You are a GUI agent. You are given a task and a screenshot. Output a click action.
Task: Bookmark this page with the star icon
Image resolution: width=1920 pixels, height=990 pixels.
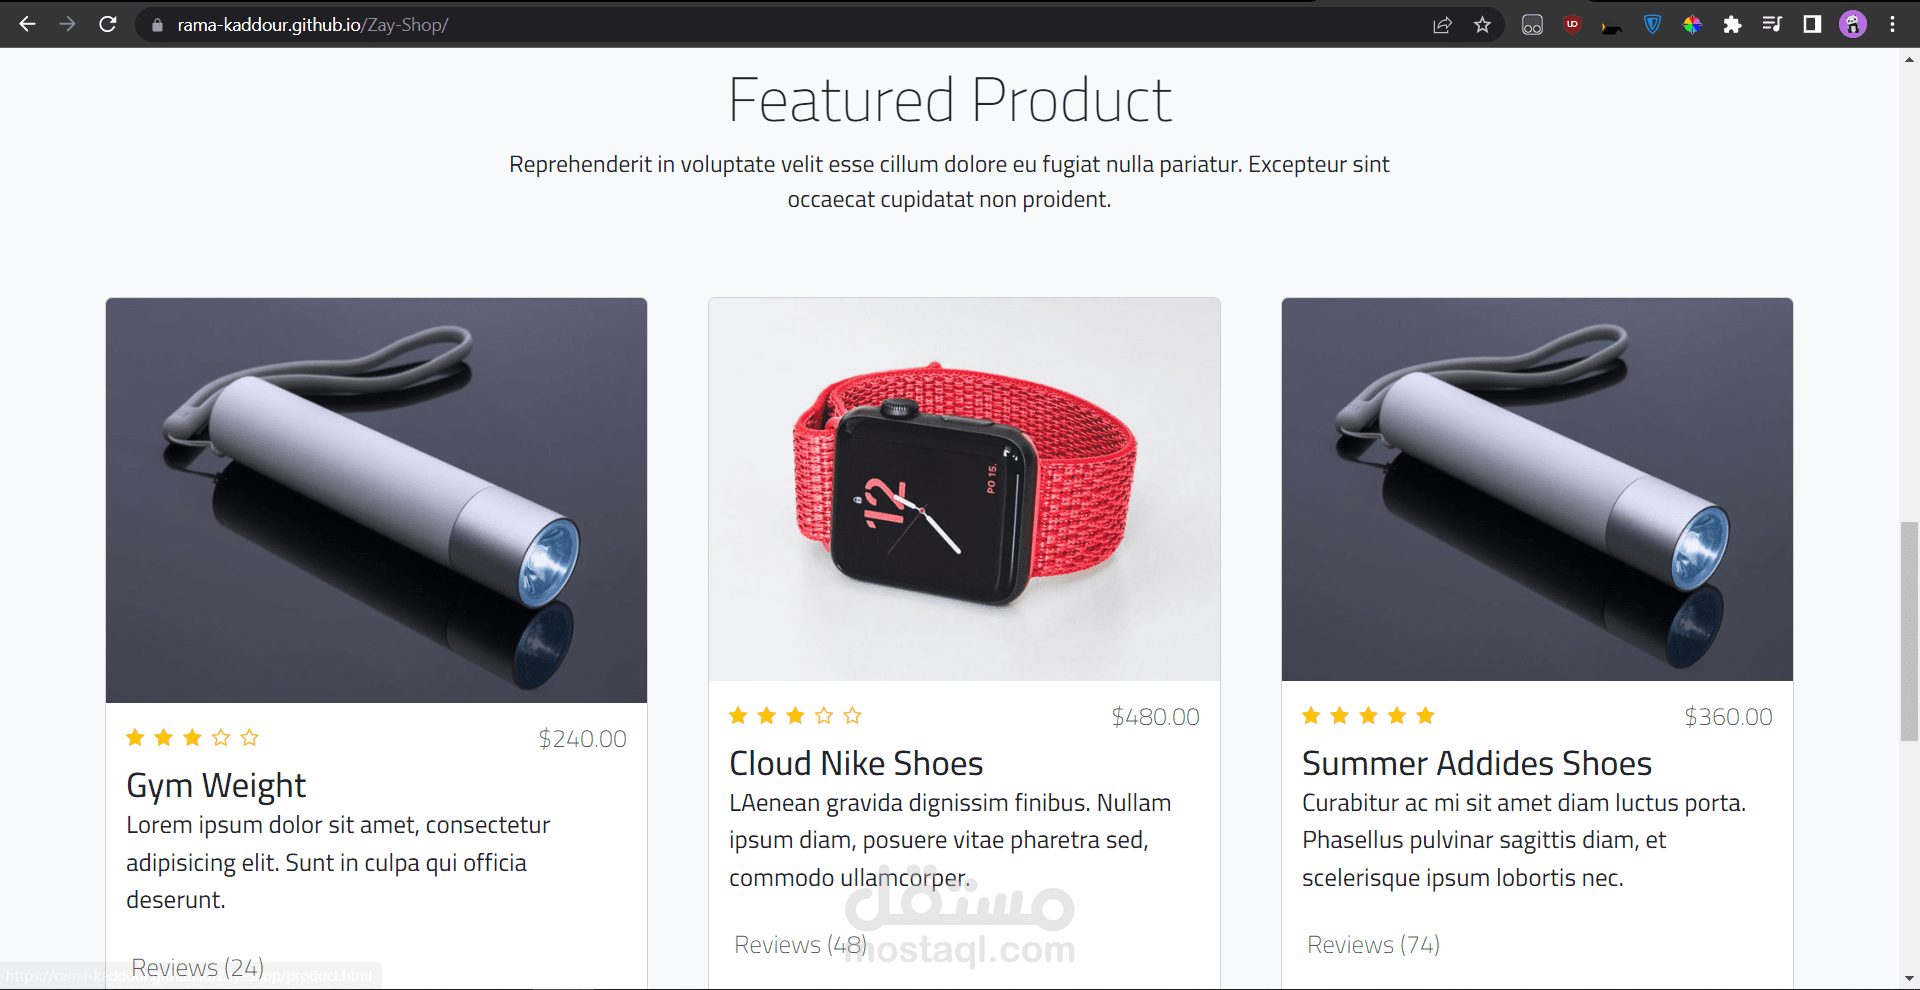pyautogui.click(x=1482, y=25)
